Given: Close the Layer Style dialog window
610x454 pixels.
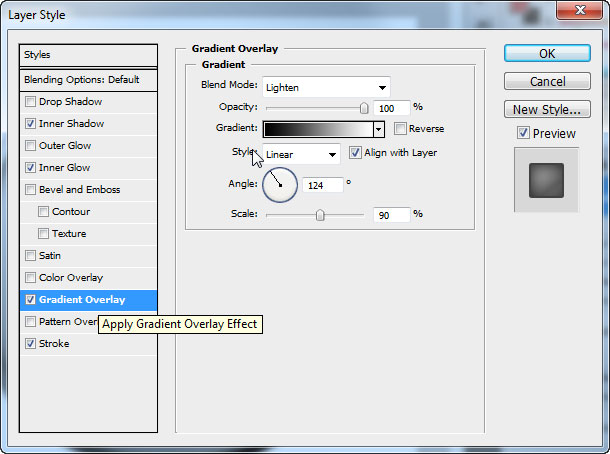Looking at the screenshot, I should click(x=582, y=9).
